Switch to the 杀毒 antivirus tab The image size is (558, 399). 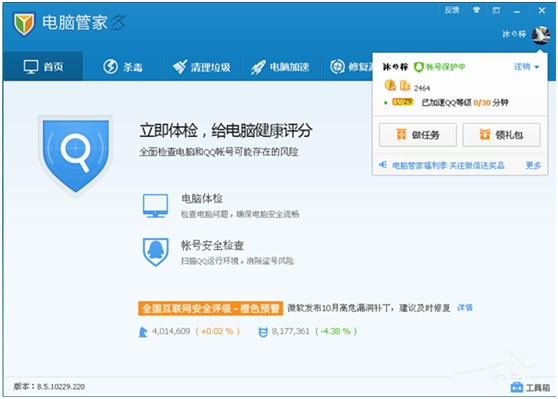click(x=123, y=67)
